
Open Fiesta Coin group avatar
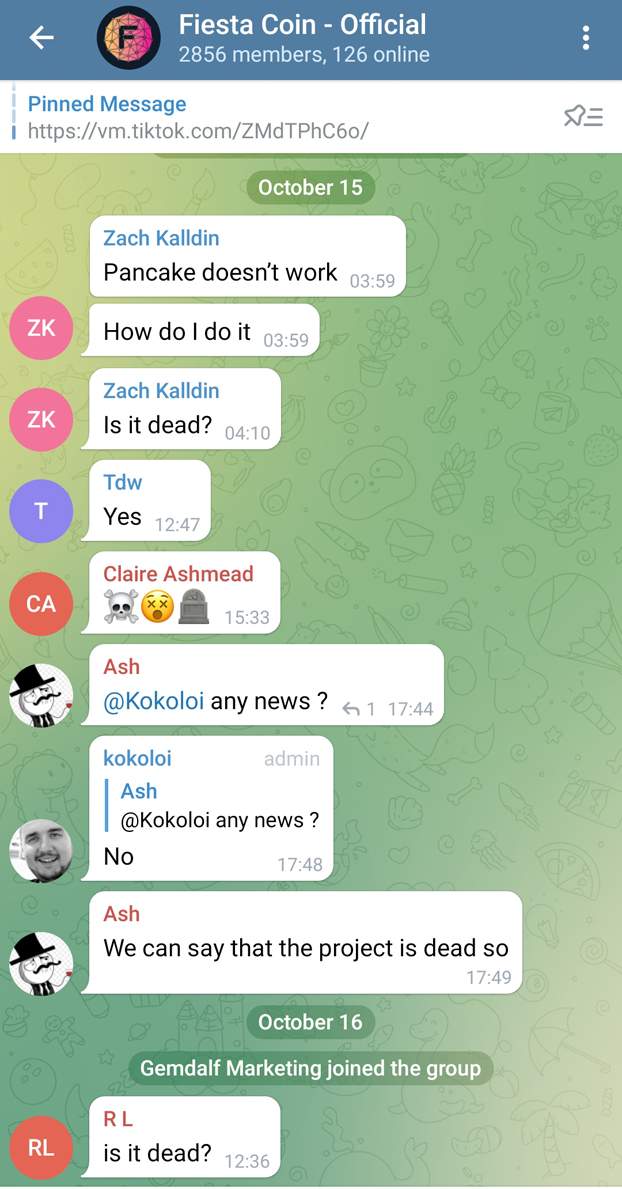[129, 38]
